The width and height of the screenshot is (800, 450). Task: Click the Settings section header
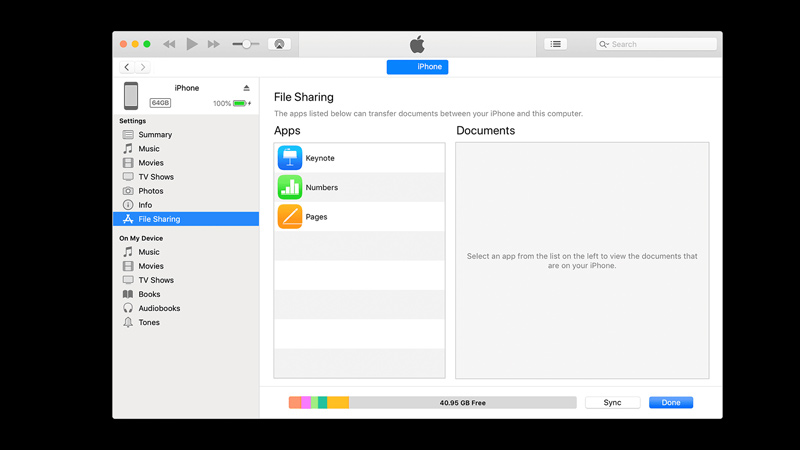point(133,121)
